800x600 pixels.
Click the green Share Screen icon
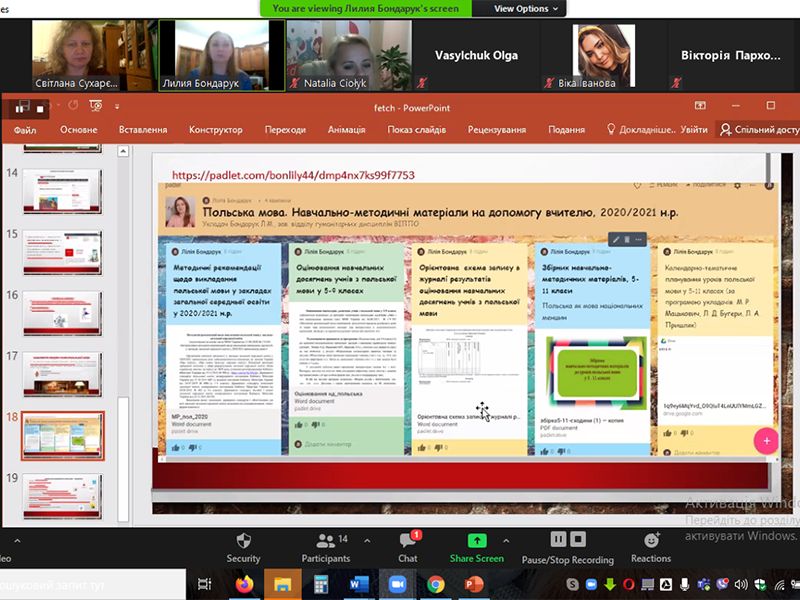pos(477,540)
